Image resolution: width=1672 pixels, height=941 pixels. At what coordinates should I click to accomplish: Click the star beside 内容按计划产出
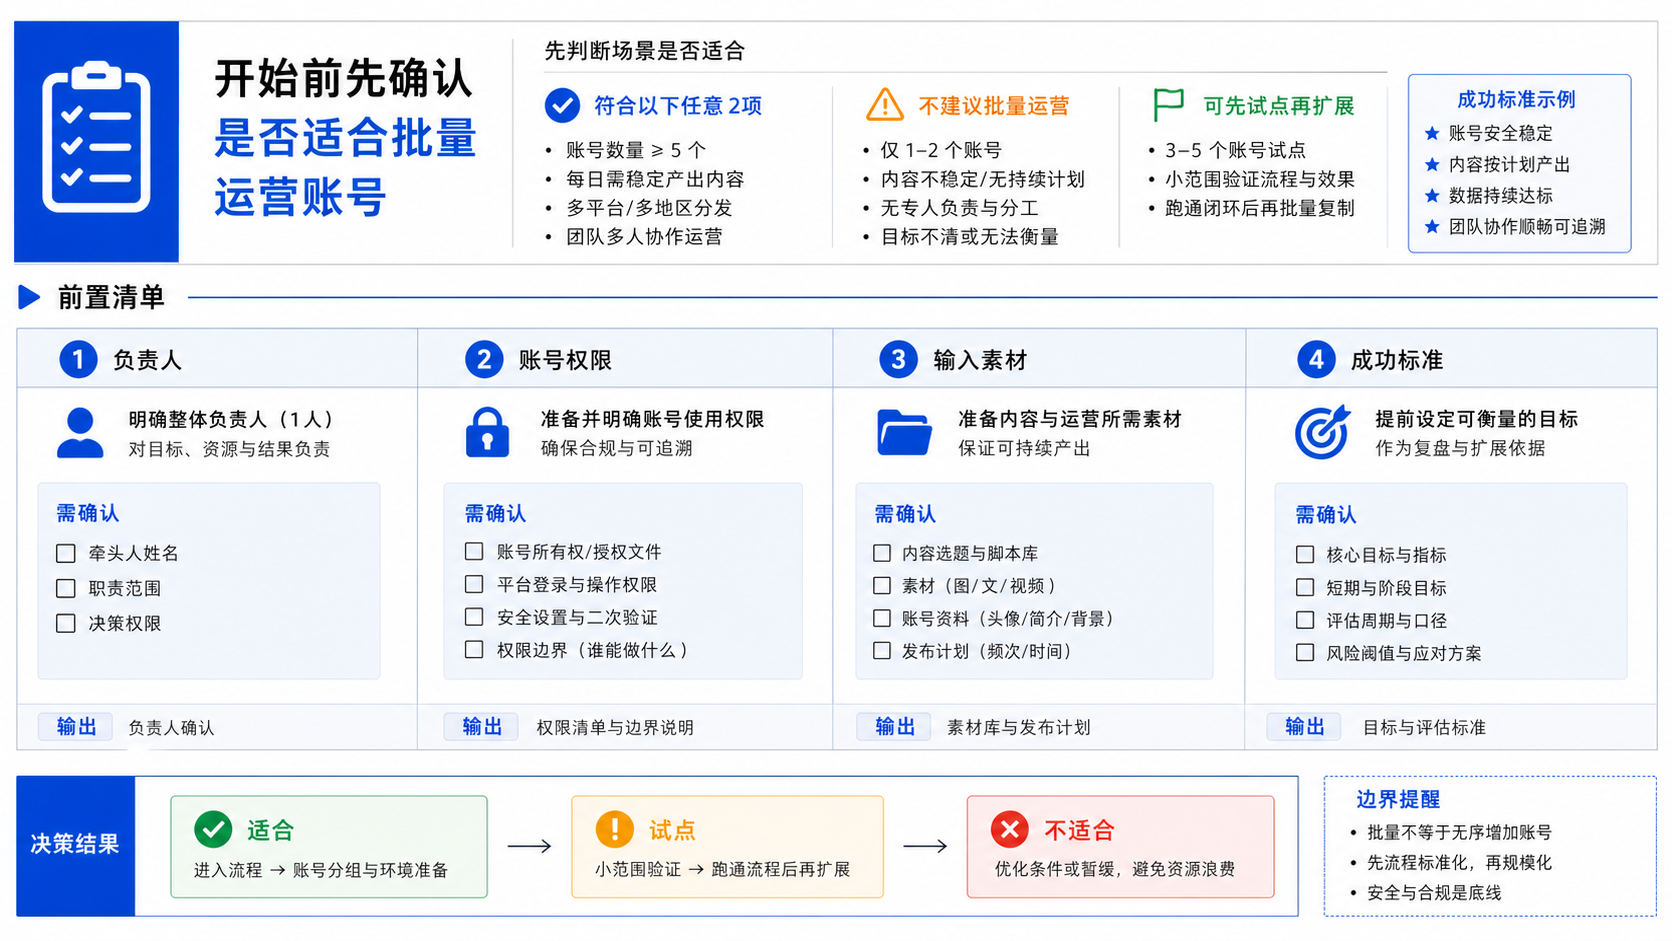1432,164
